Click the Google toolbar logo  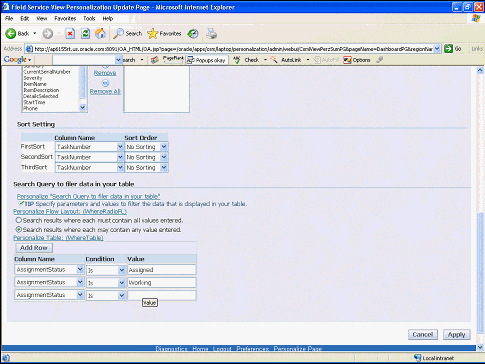(x=15, y=60)
